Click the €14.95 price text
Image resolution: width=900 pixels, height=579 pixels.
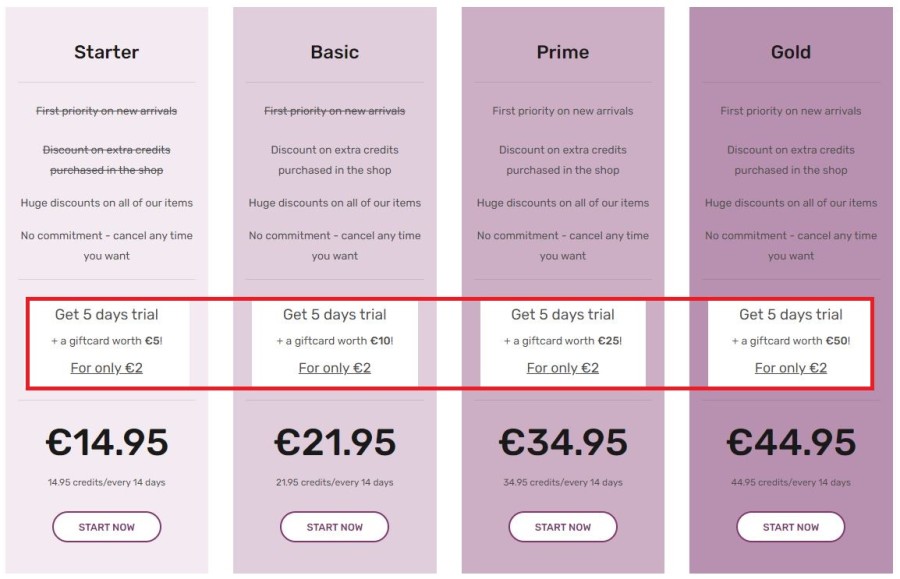click(x=107, y=442)
